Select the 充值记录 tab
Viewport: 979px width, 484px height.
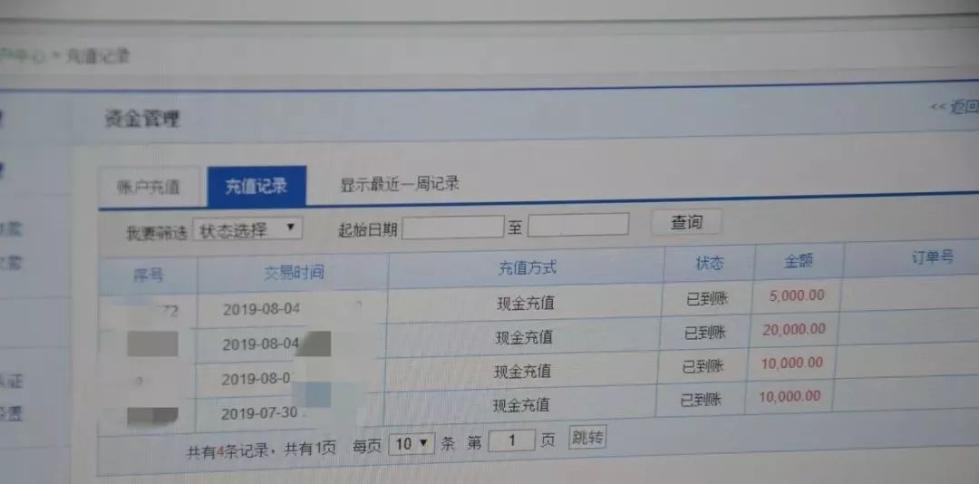(256, 186)
